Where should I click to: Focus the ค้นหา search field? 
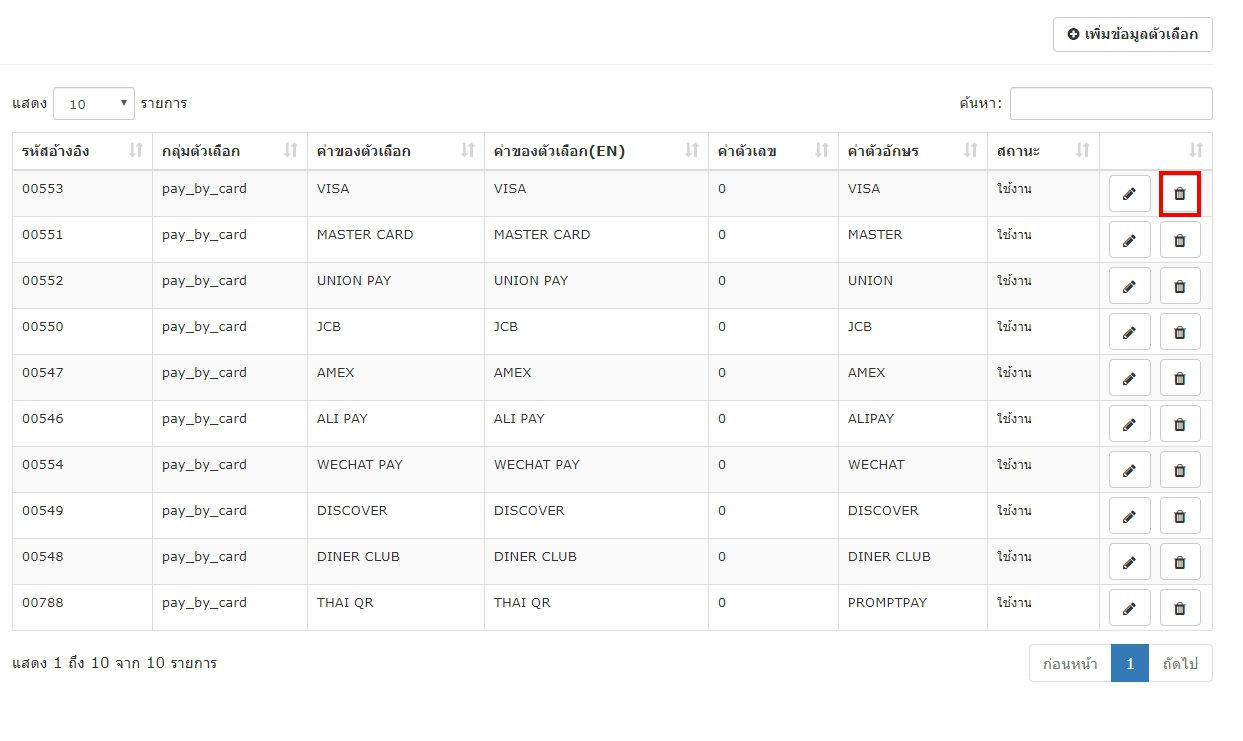[x=1111, y=103]
